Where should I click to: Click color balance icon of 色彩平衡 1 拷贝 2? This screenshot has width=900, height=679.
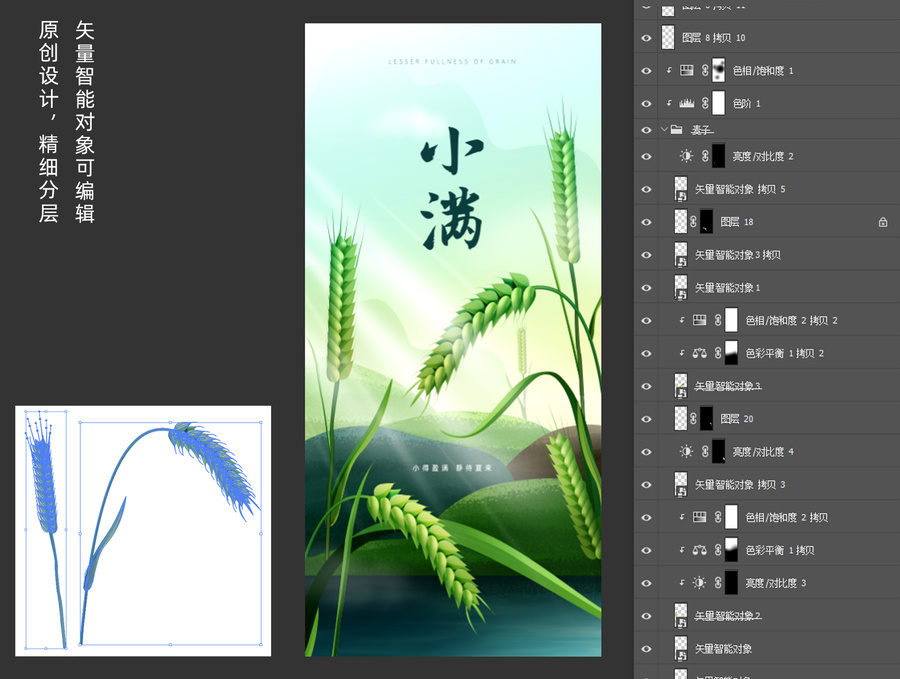tap(699, 353)
